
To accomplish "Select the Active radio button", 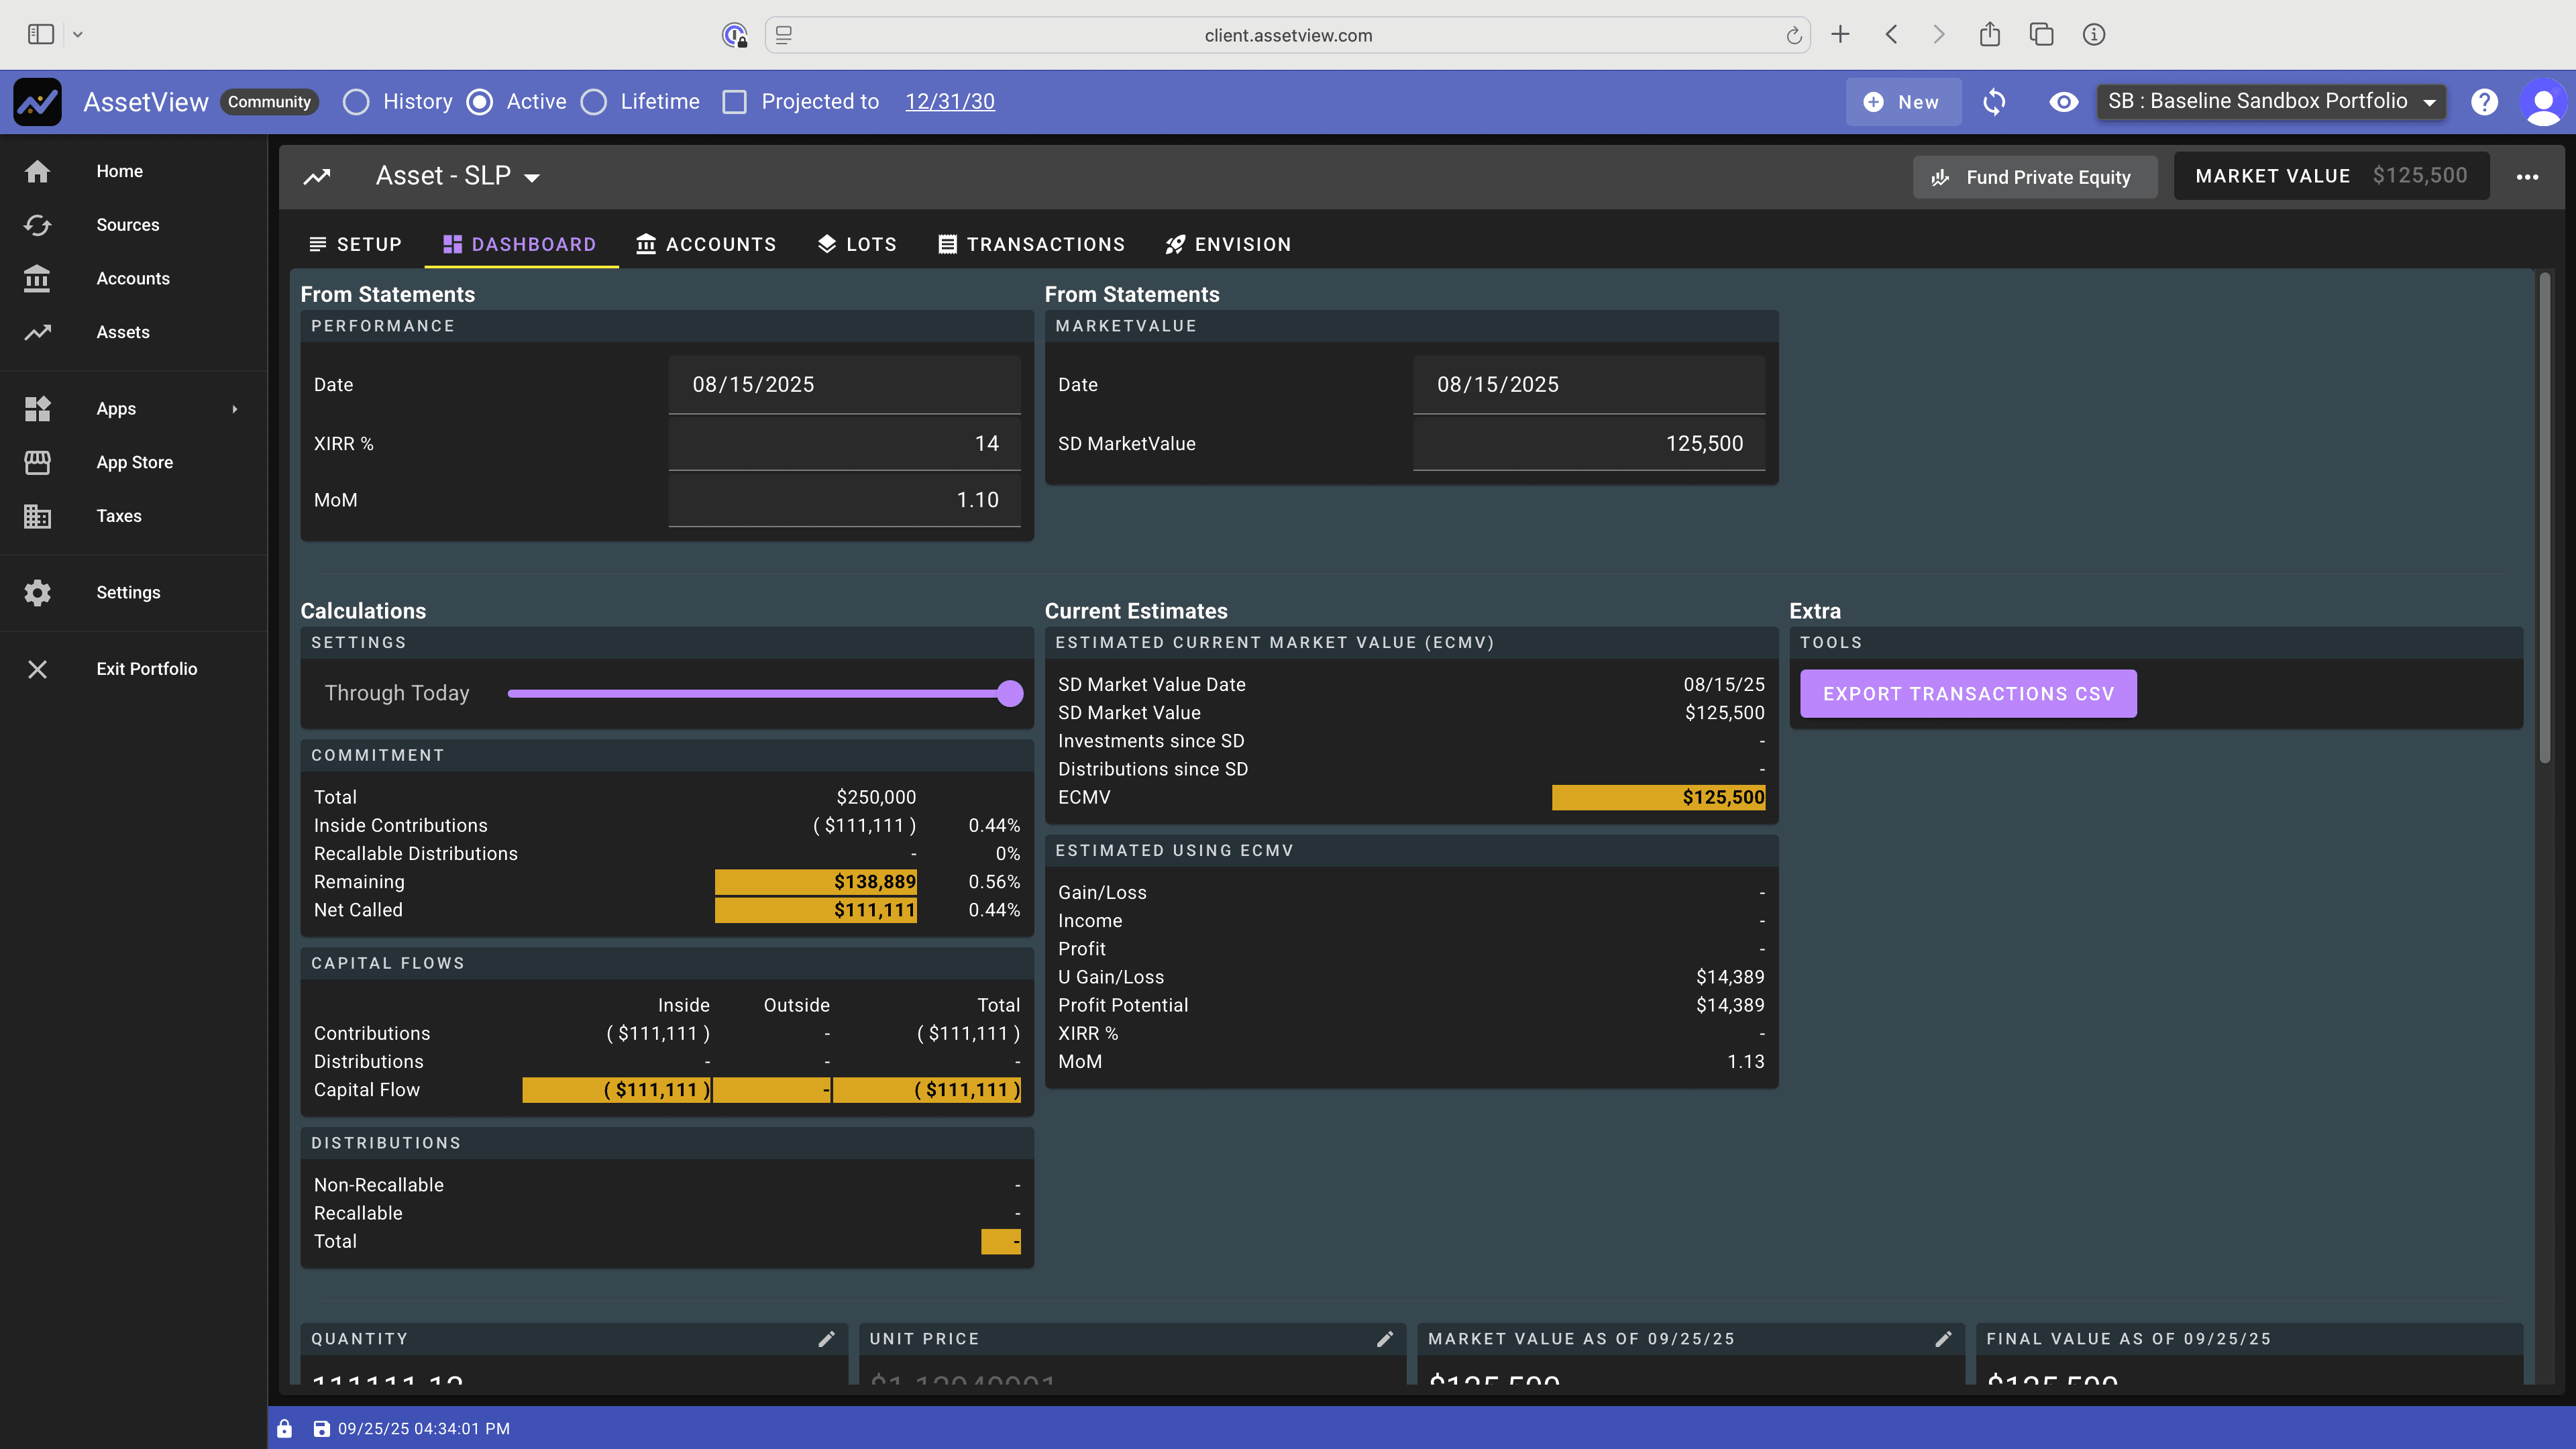I will [481, 102].
